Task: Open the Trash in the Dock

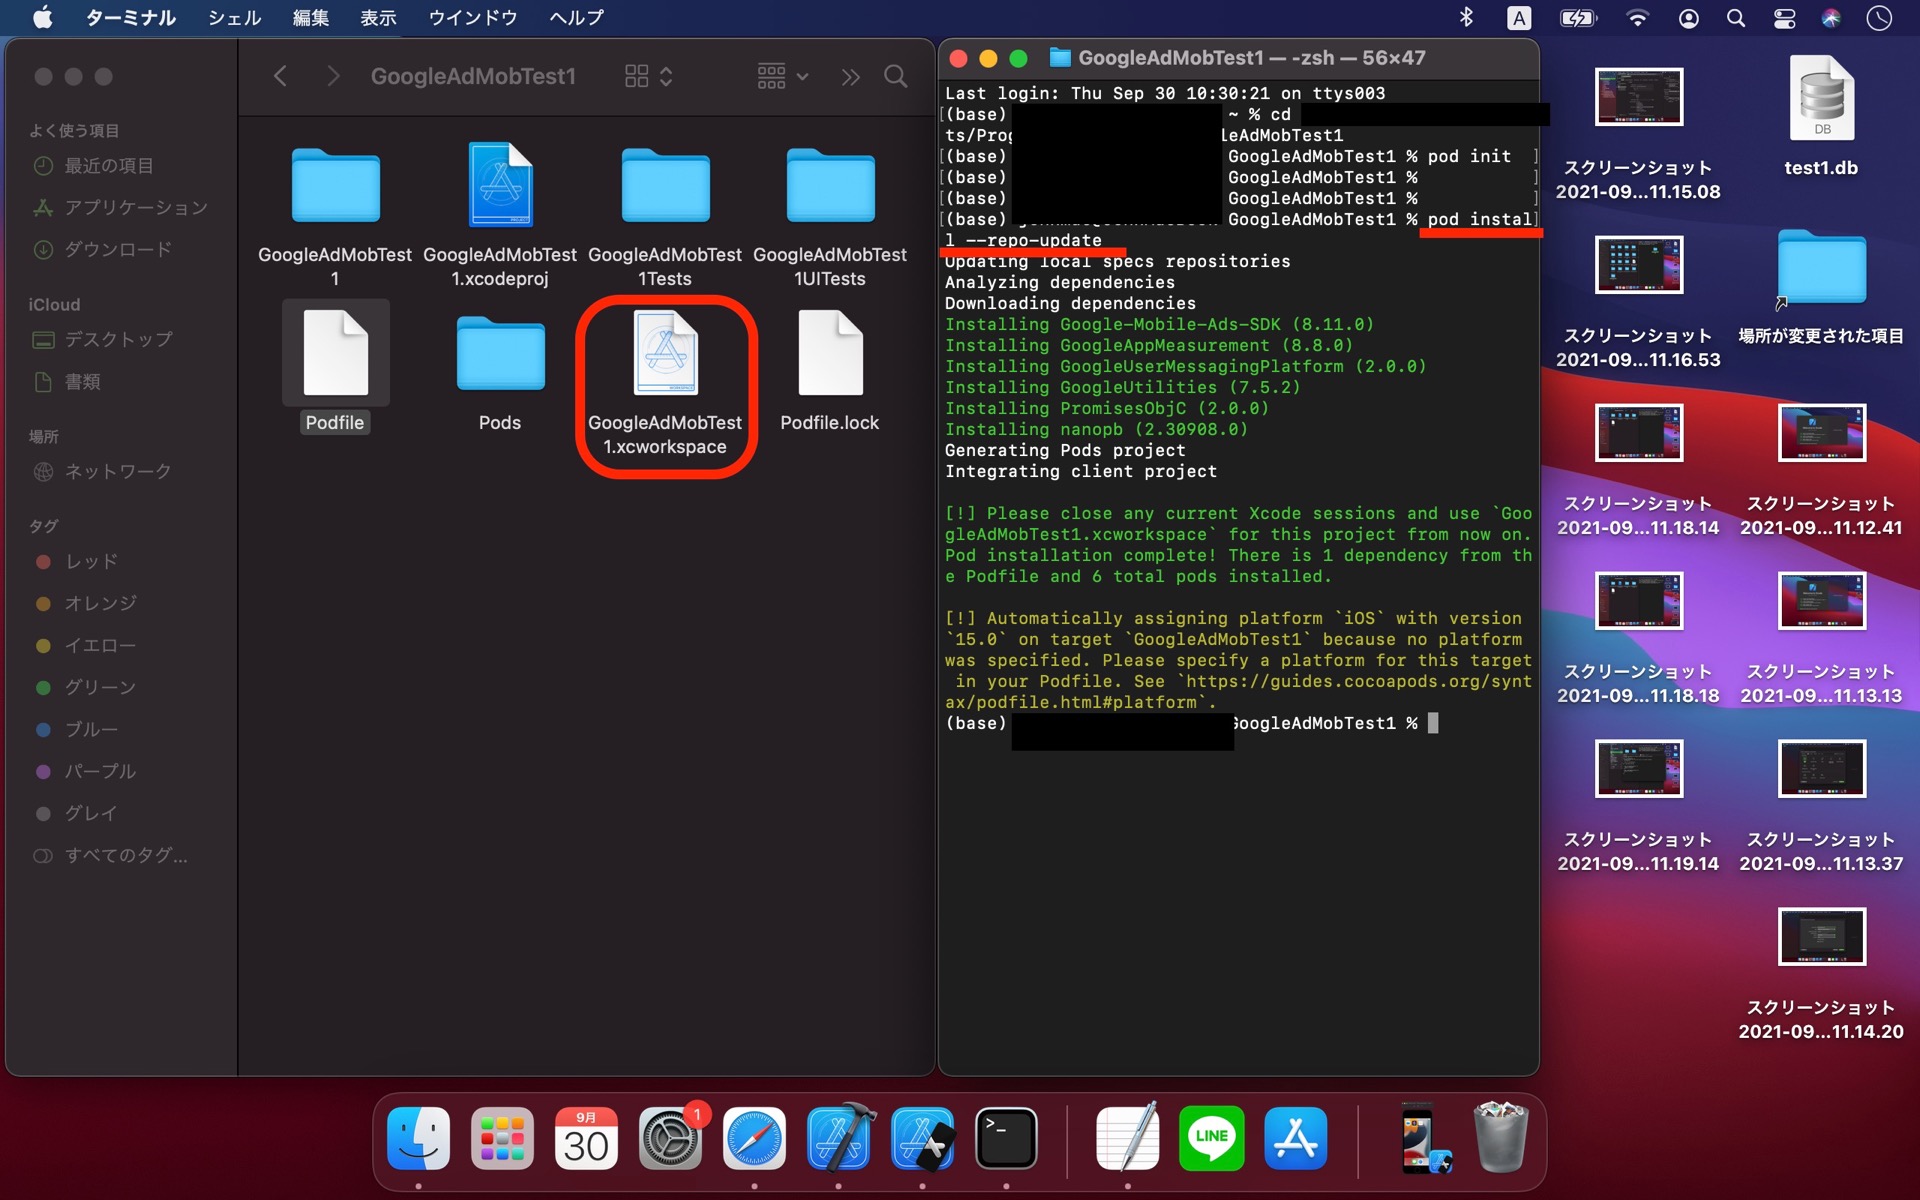Action: [1501, 1138]
